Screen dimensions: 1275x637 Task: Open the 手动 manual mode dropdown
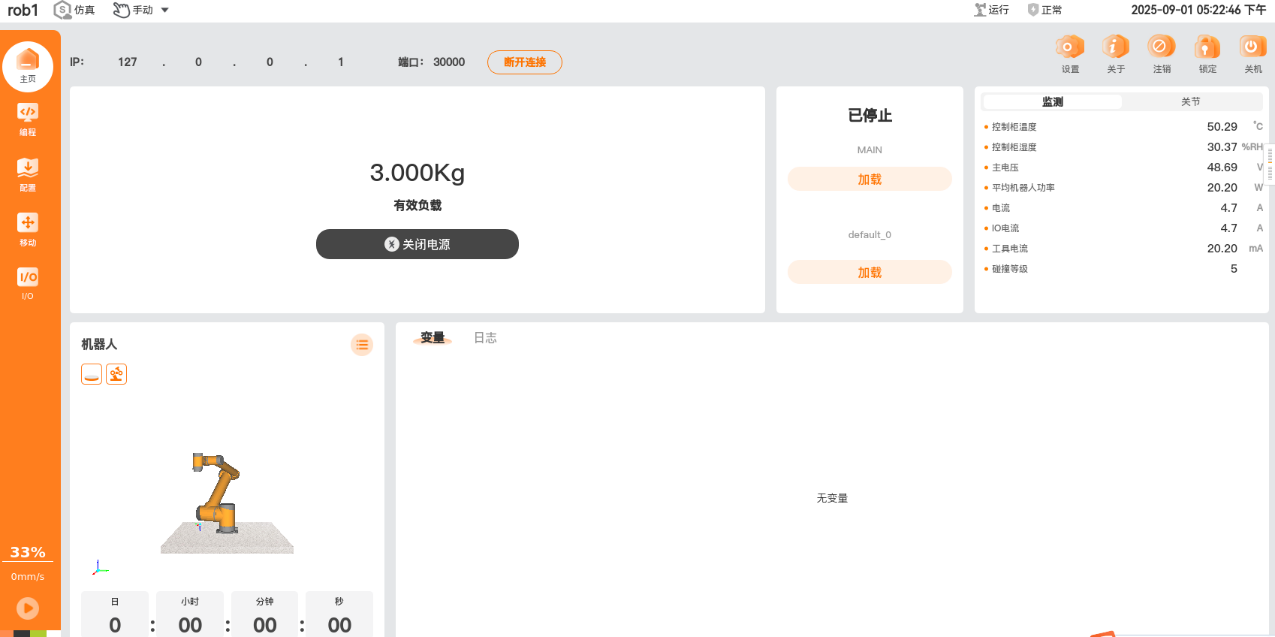click(140, 10)
